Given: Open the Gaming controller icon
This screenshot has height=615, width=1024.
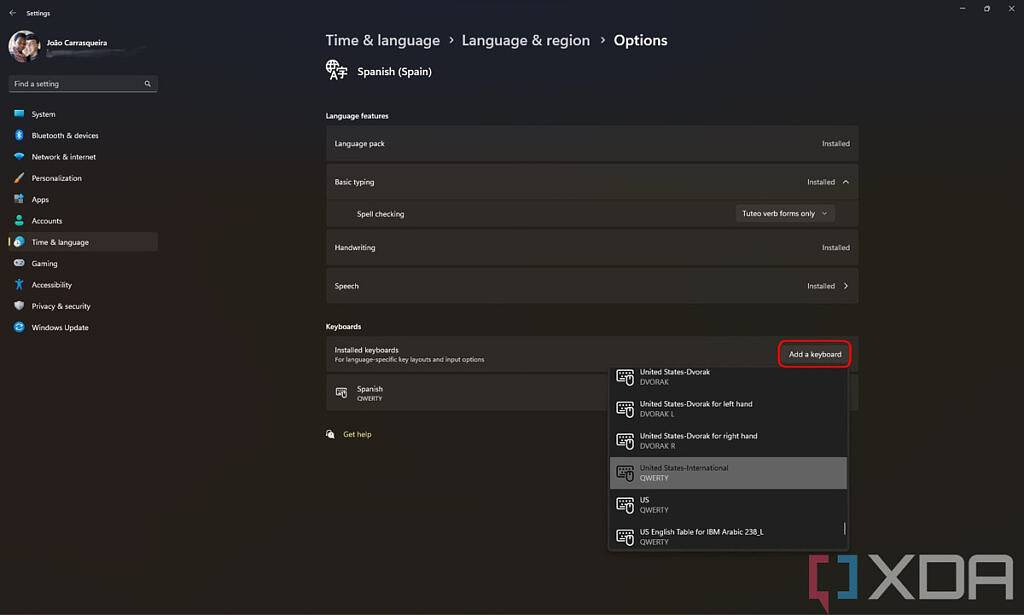Looking at the screenshot, I should (19, 263).
